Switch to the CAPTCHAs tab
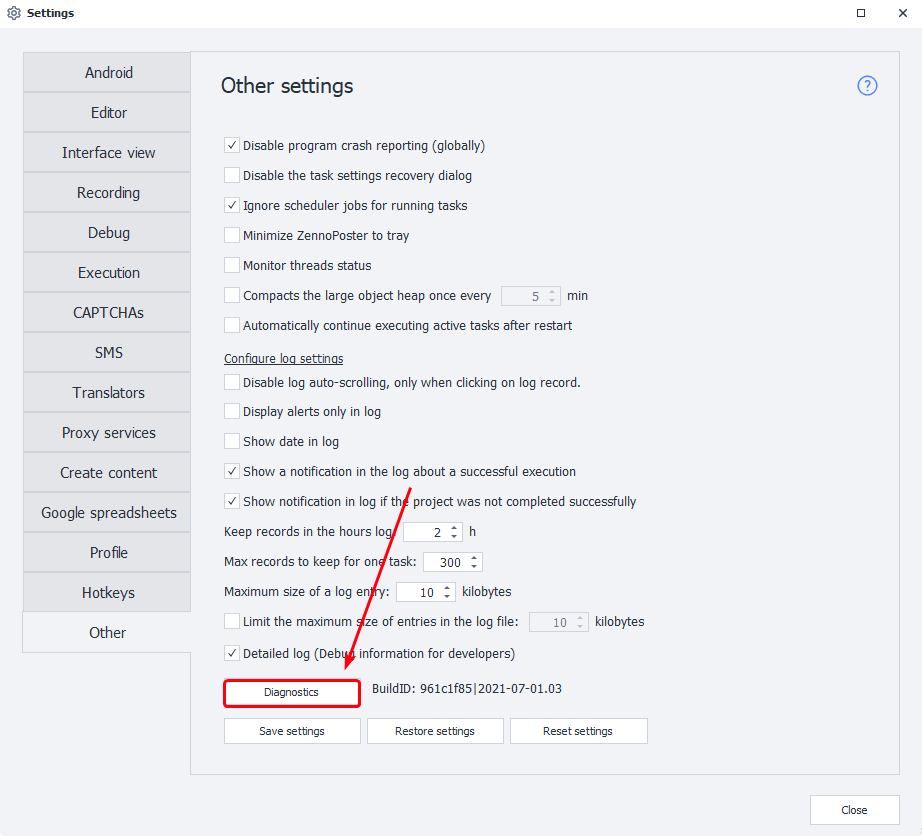 108,313
